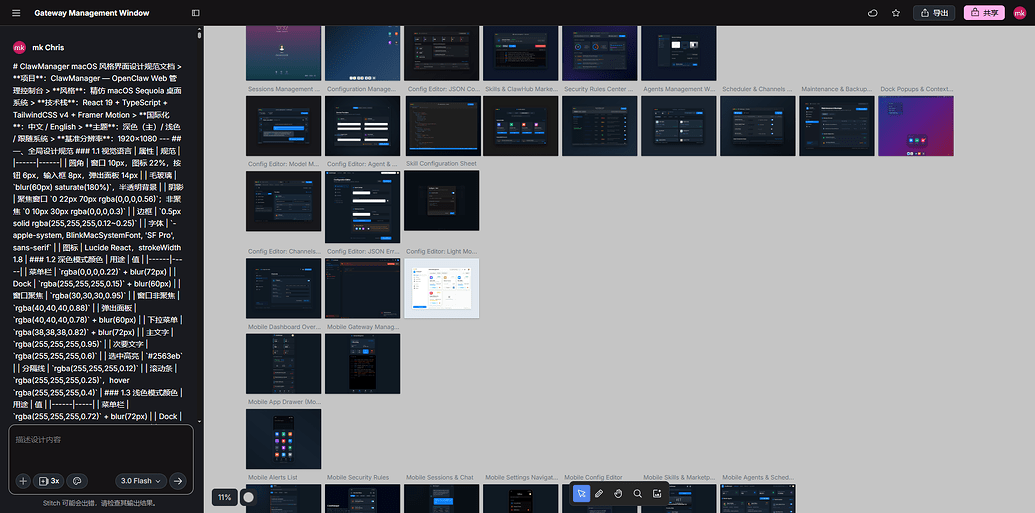Open the Scheduler & Channels thumbnail
The width and height of the screenshot is (1035, 513).
point(758,126)
